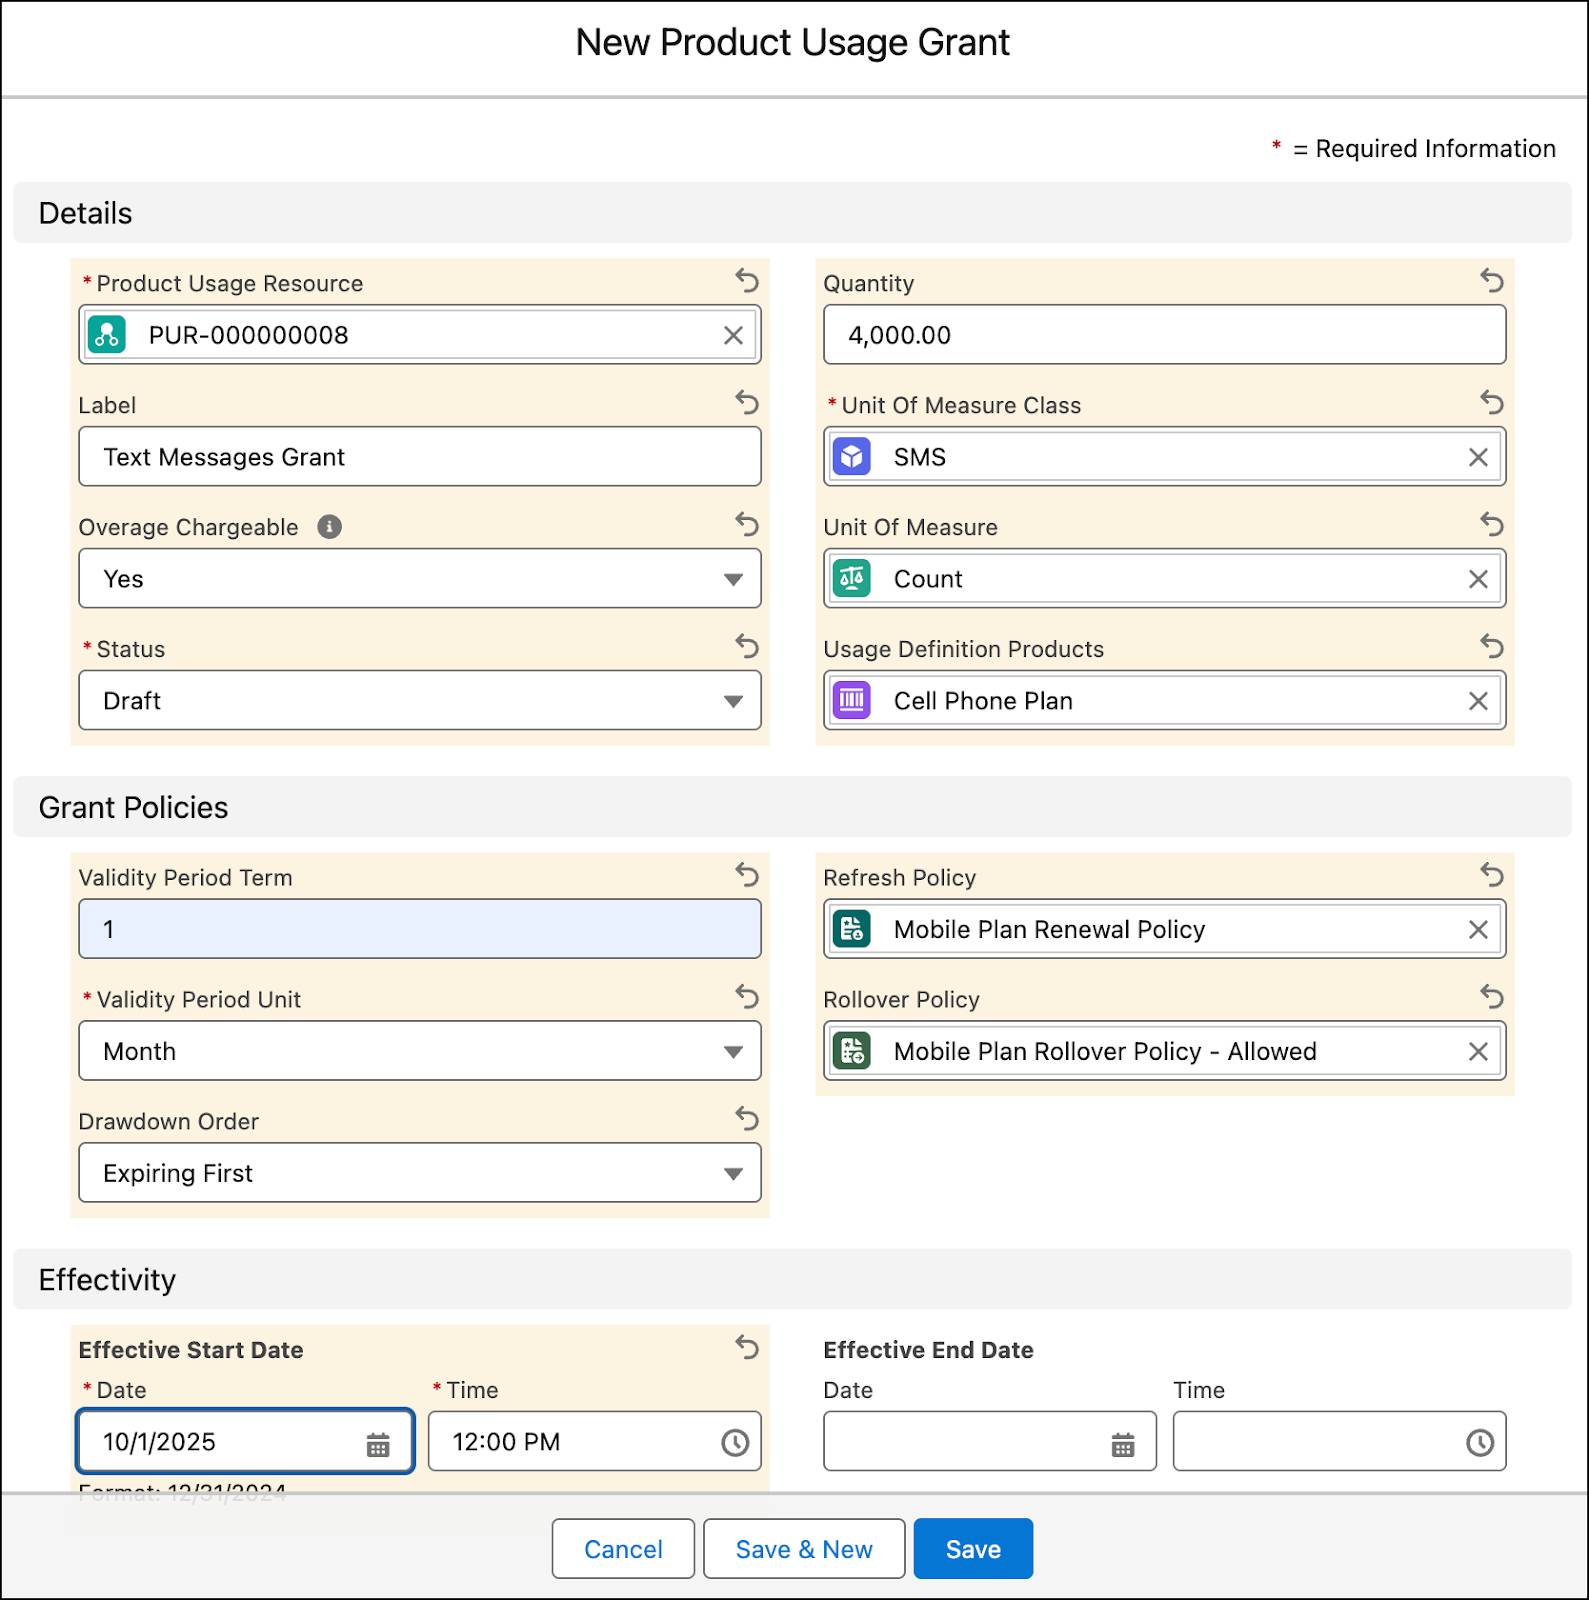Viewport: 1589px width, 1600px height.
Task: Undo changes to Unit Of Measure Class
Action: coord(1492,402)
